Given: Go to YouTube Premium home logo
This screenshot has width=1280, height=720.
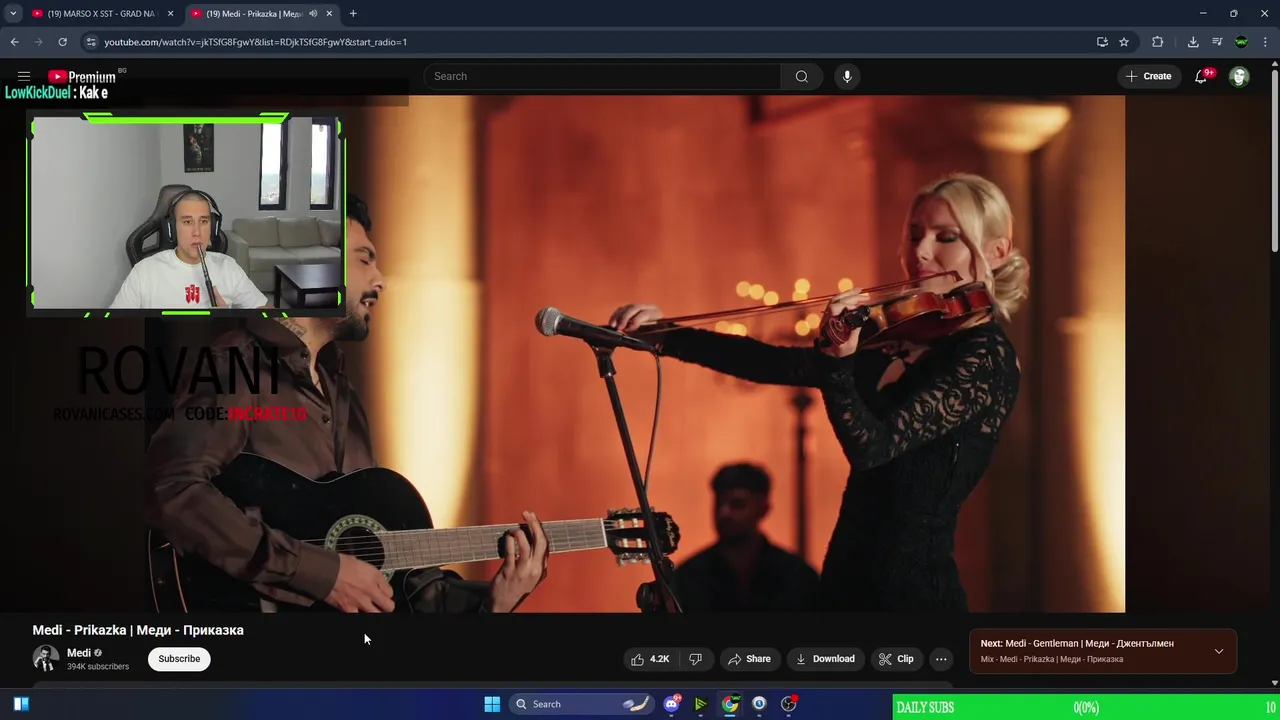Looking at the screenshot, I should pos(82,76).
